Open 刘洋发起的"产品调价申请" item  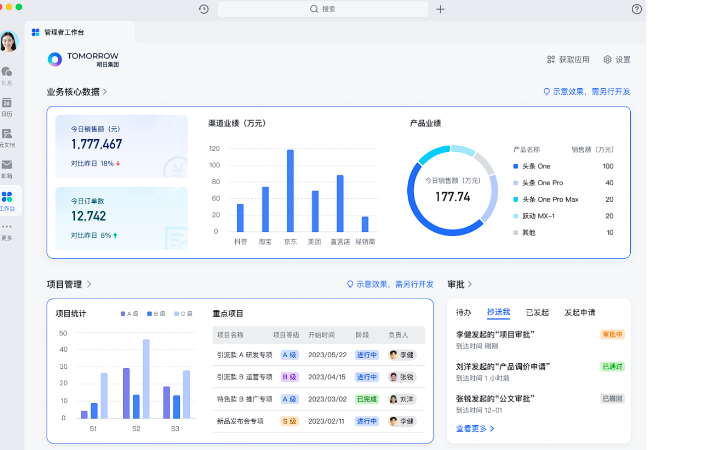[x=540, y=372]
